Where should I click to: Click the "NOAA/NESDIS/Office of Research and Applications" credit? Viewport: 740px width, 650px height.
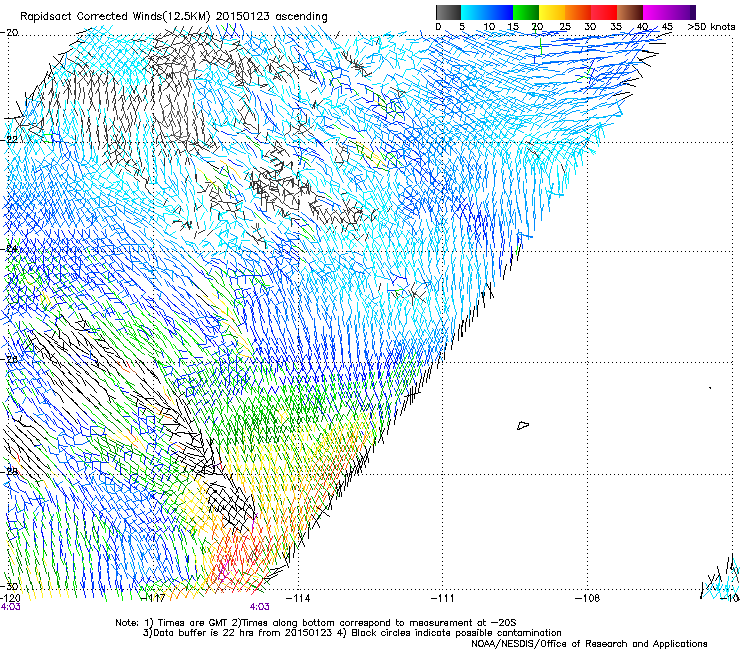(589, 644)
